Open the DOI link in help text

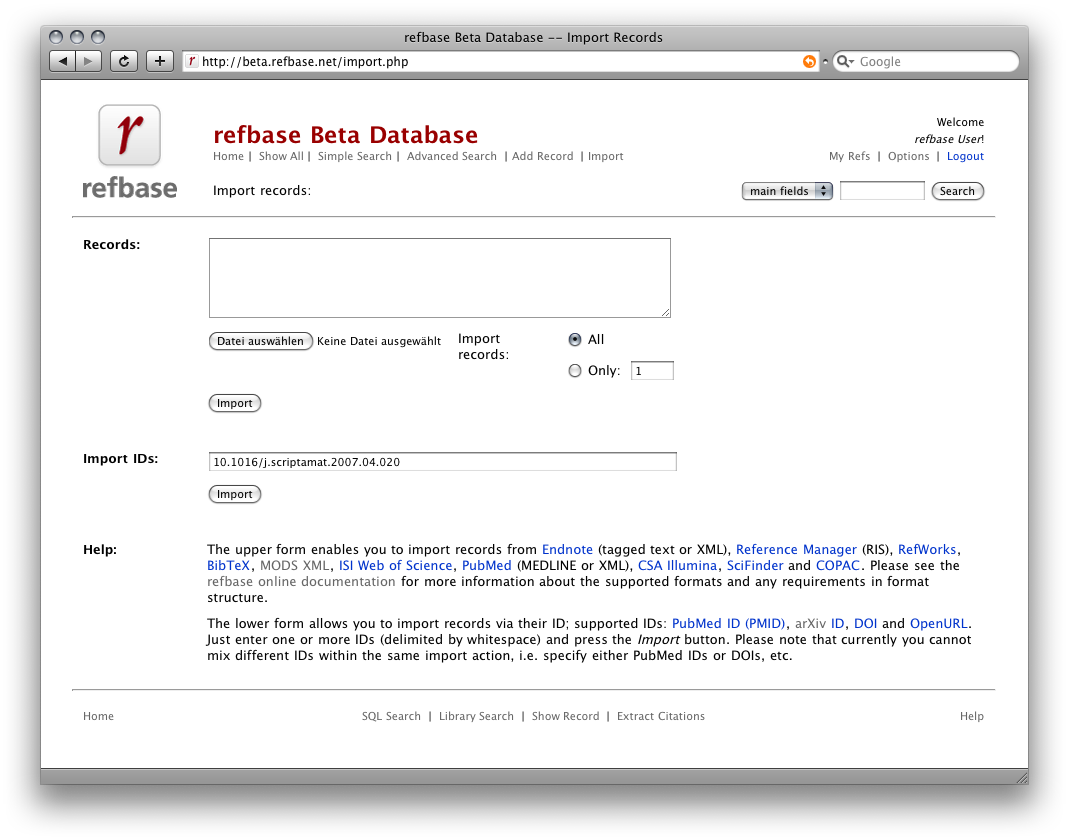(865, 623)
